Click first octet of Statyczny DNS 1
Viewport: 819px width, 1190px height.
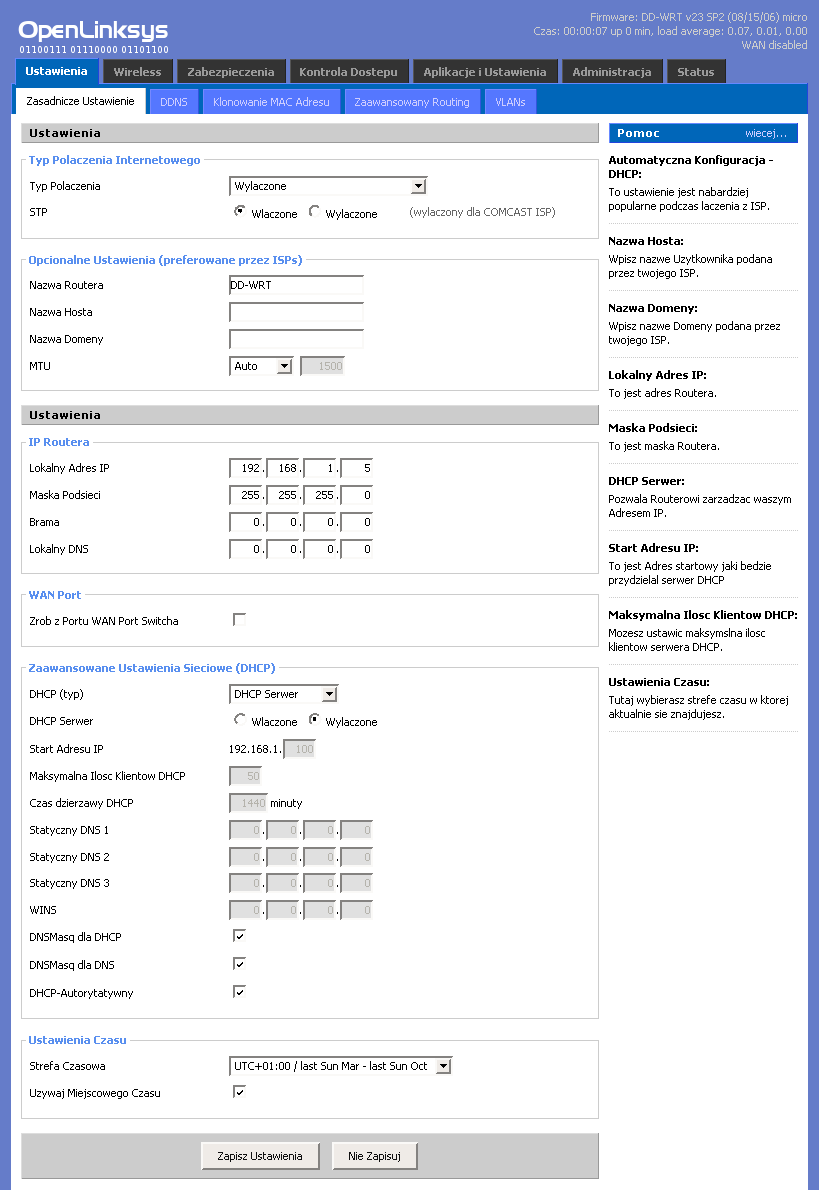(246, 830)
